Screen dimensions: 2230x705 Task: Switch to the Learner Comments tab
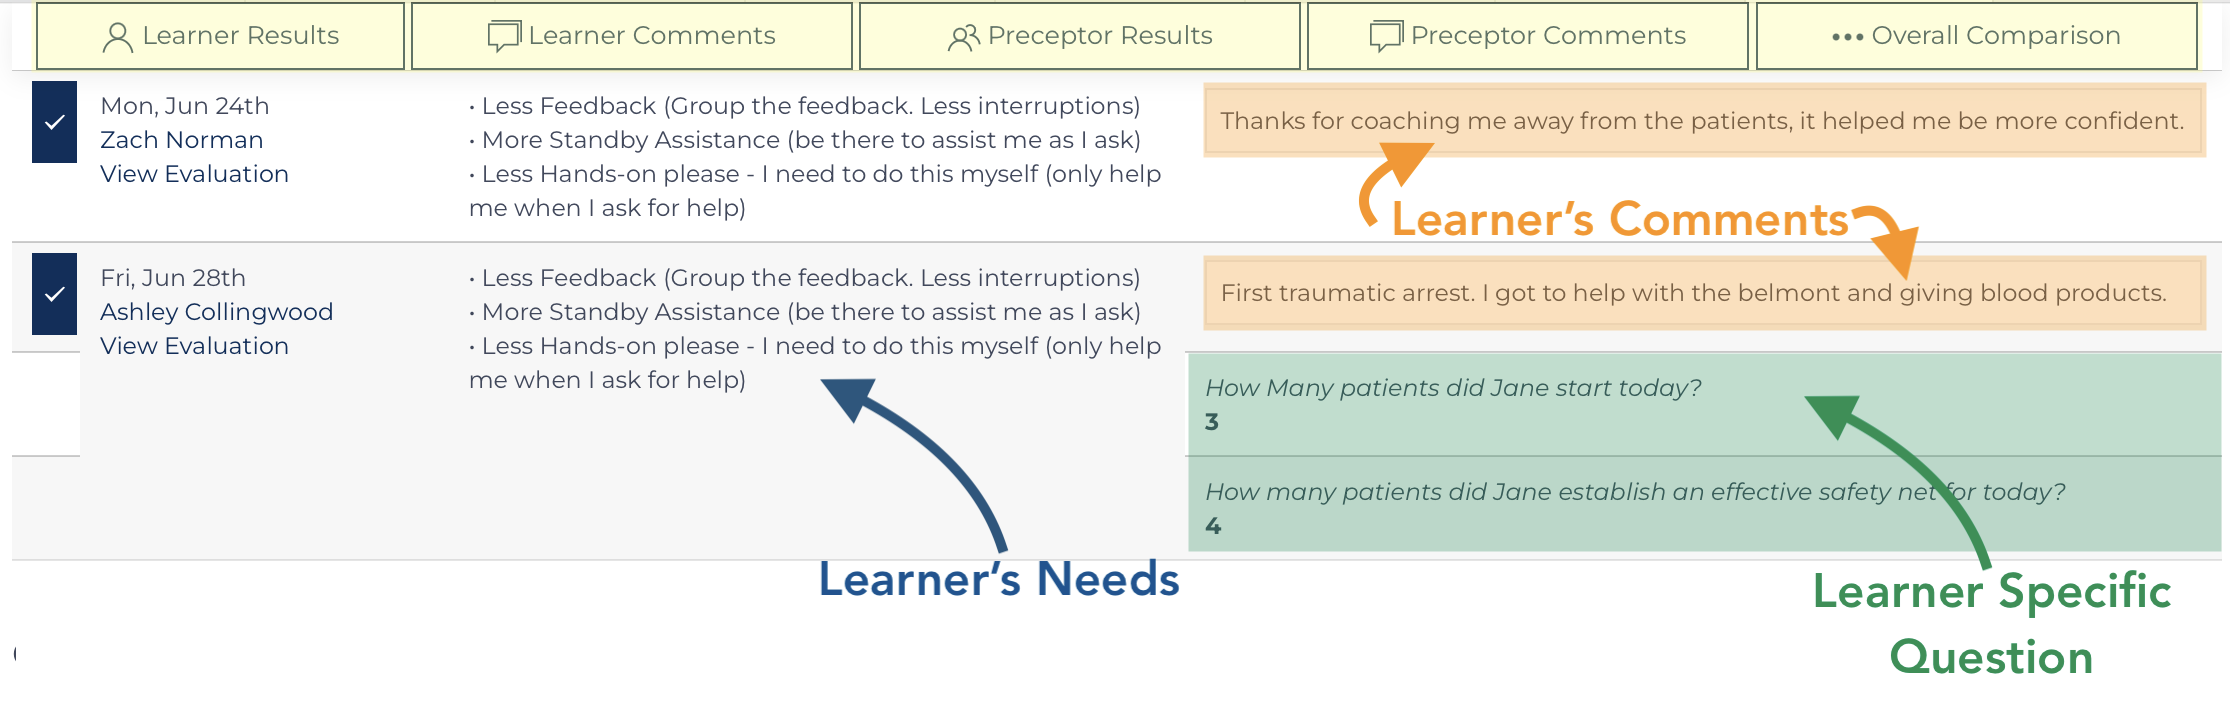[x=632, y=36]
